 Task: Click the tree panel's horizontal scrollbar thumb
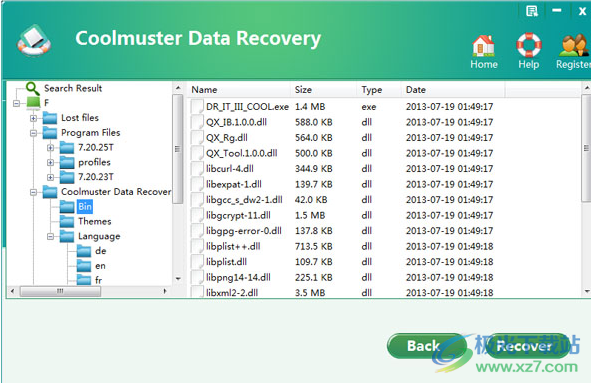point(60,291)
